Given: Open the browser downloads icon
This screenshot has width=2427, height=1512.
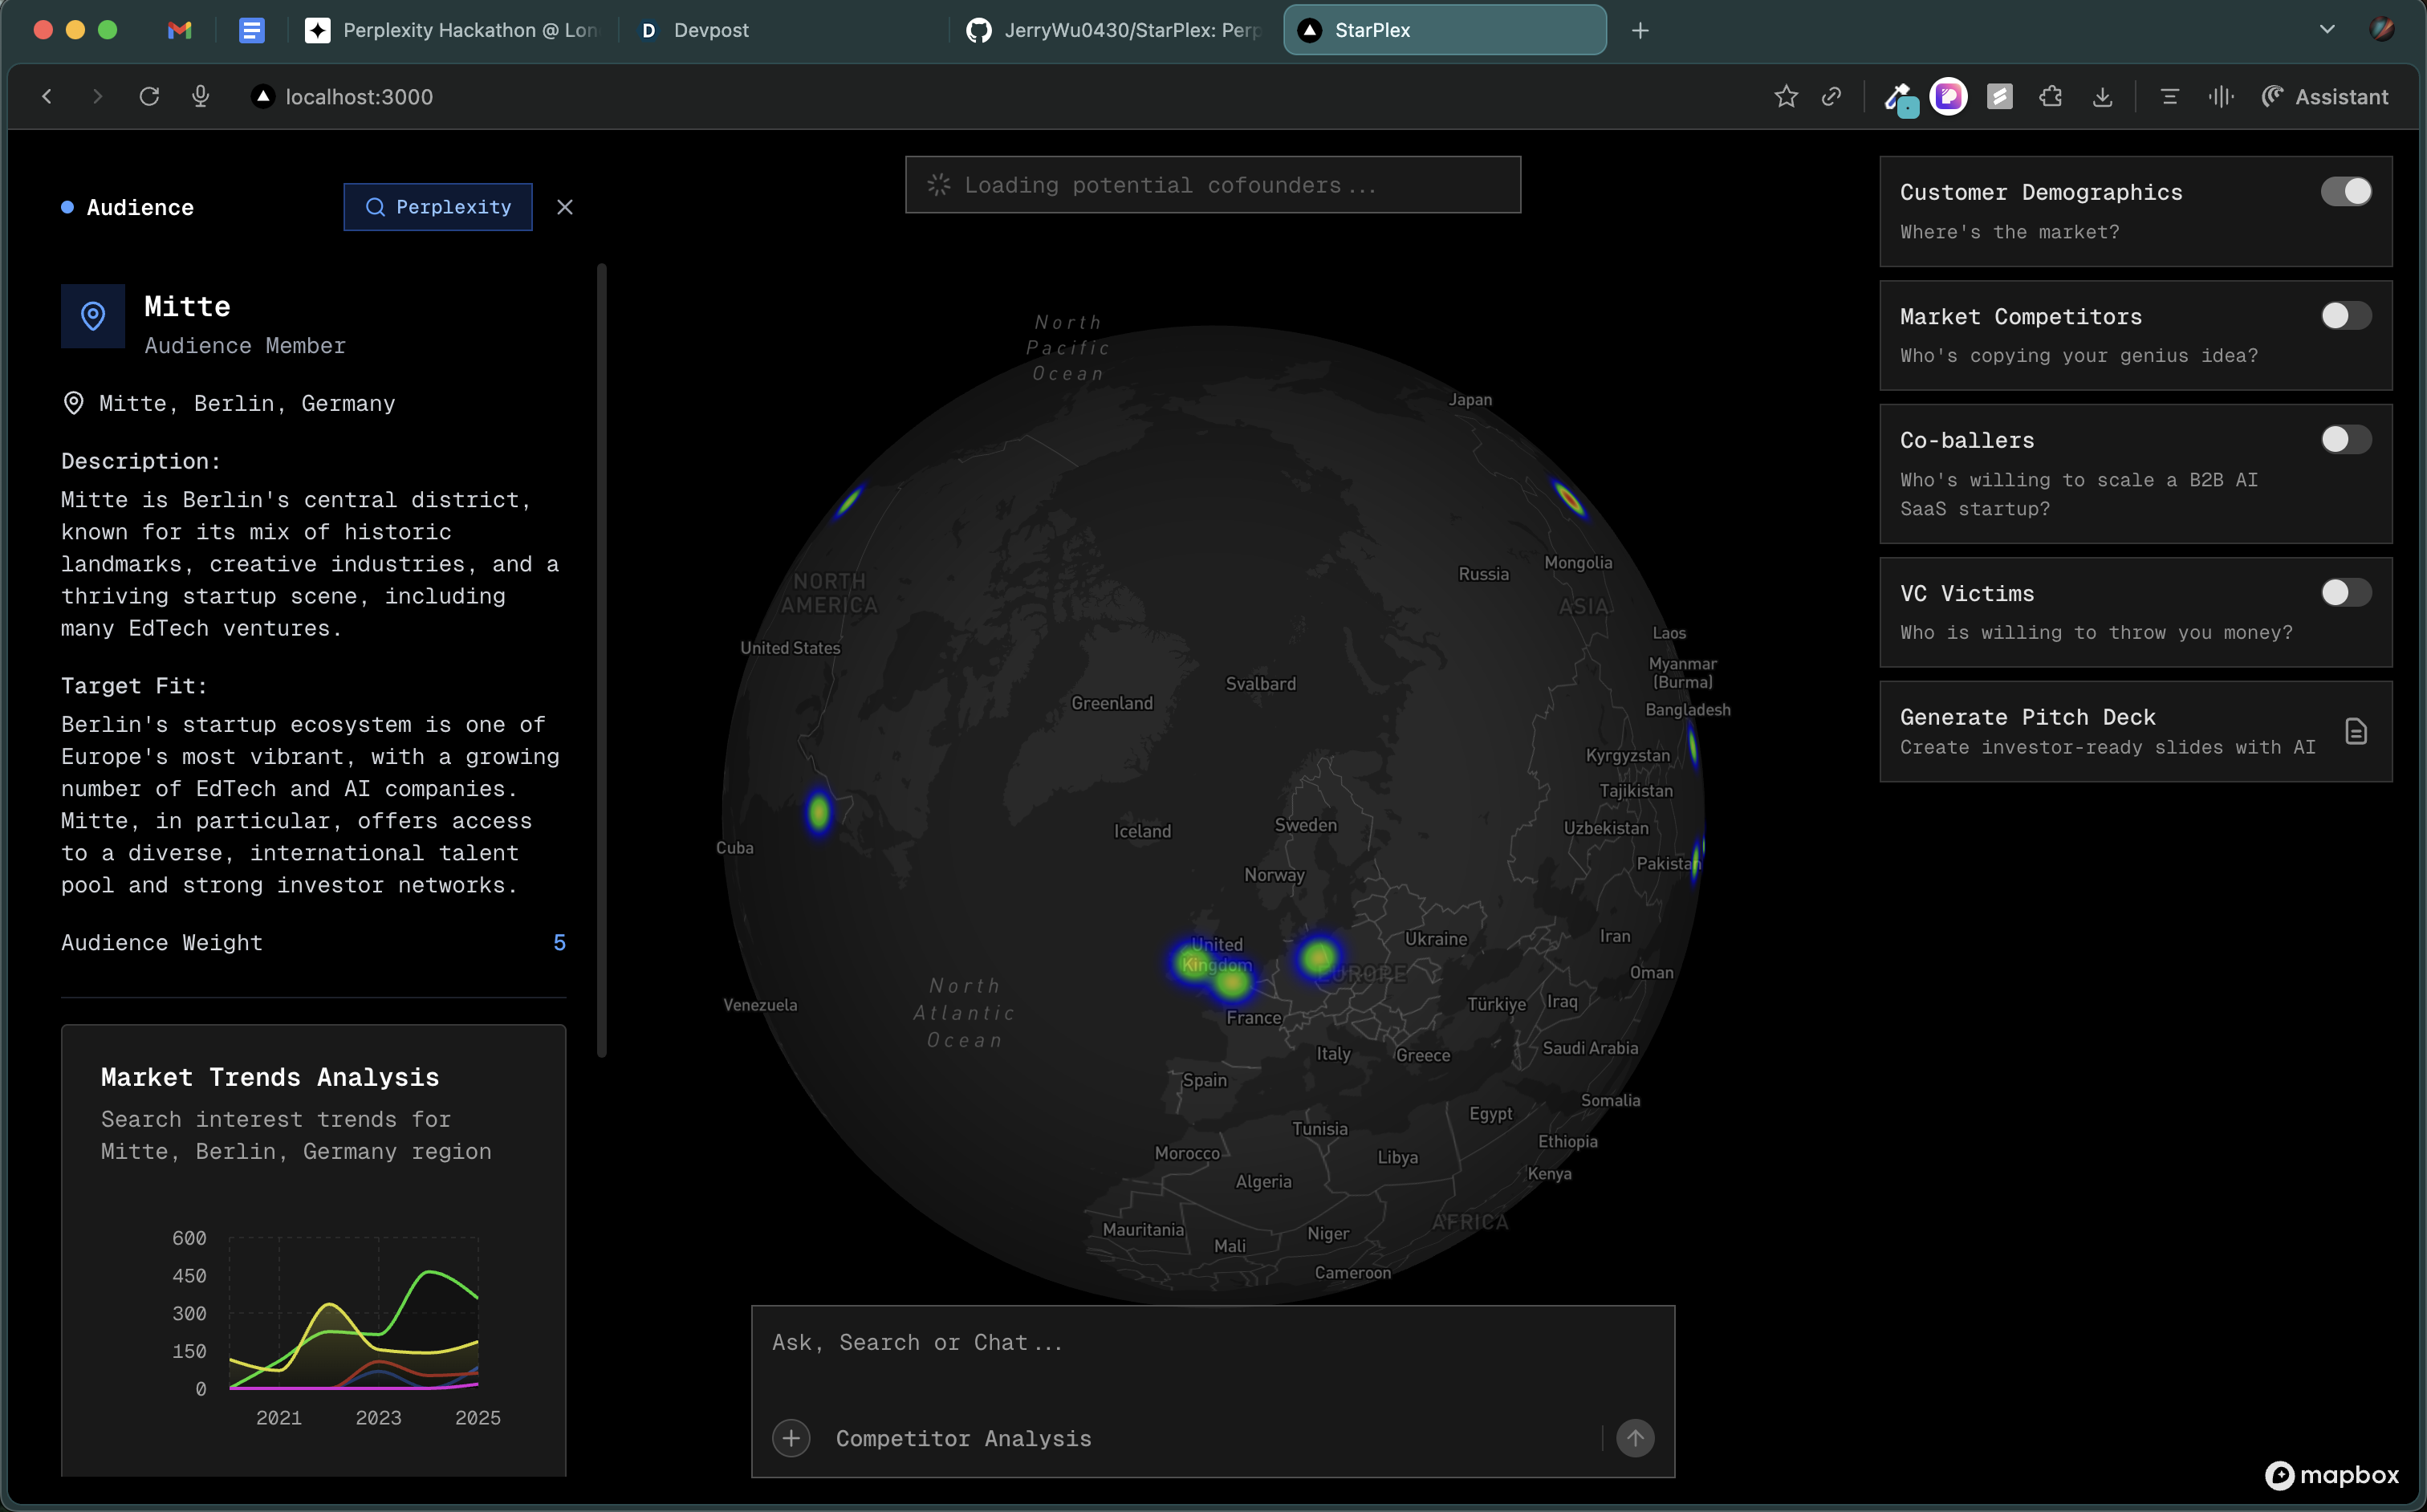Looking at the screenshot, I should pos(2102,97).
